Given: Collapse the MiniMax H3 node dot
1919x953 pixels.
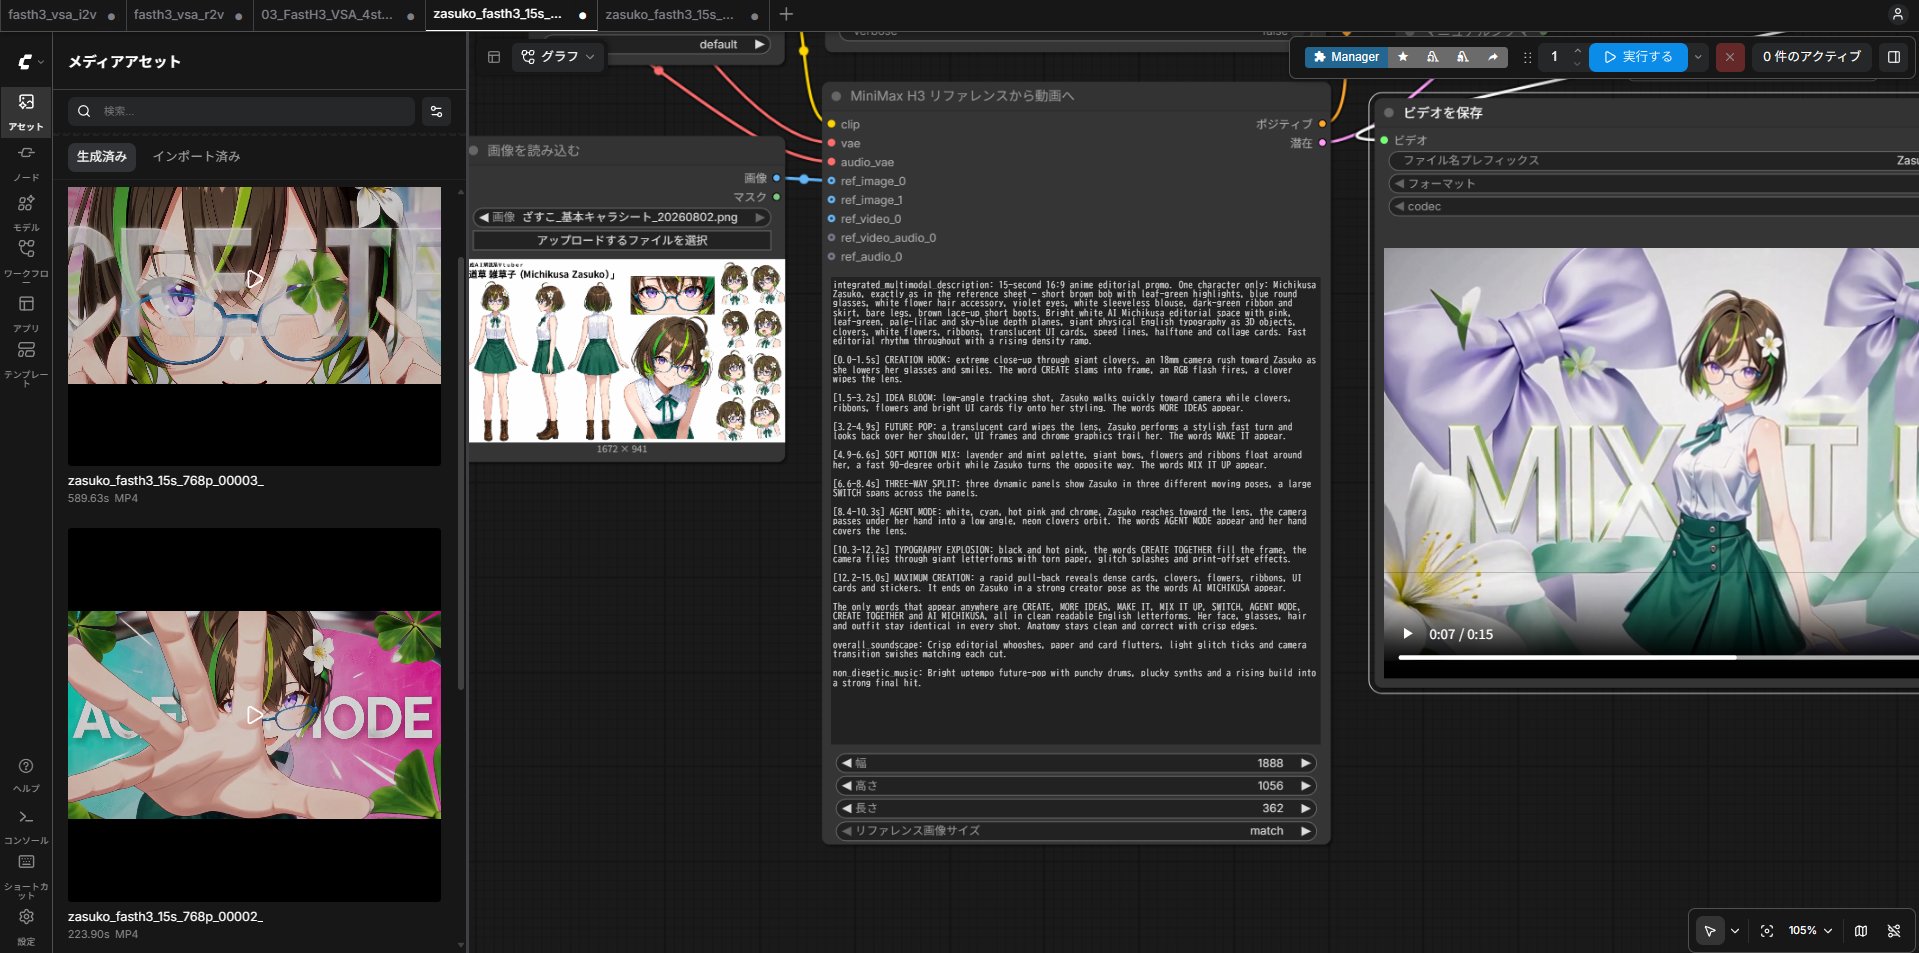Looking at the screenshot, I should [836, 96].
